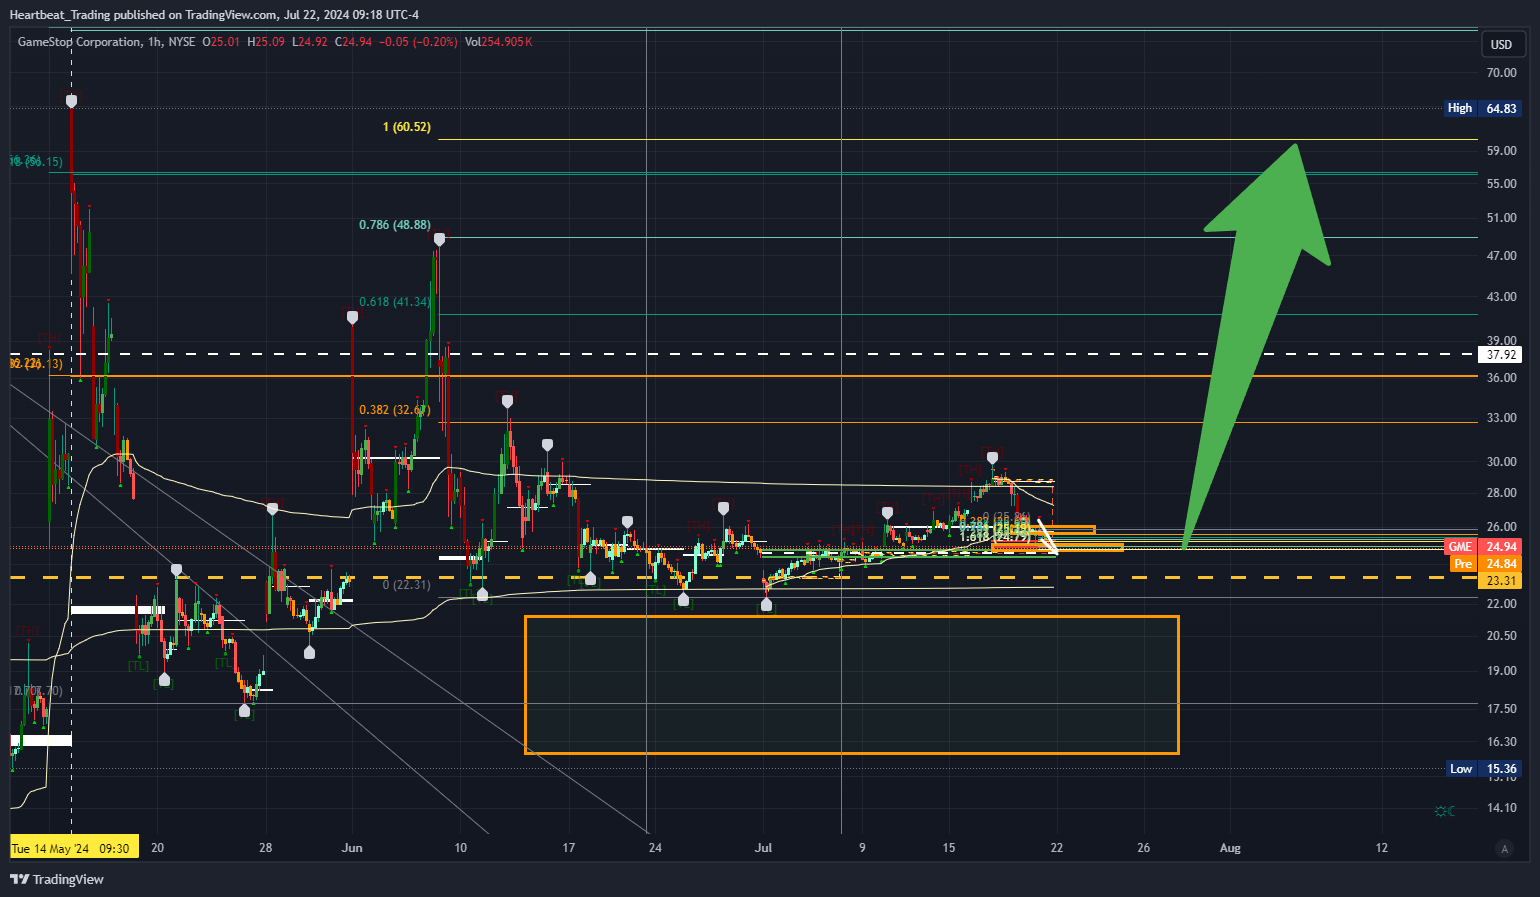Click the C24.94 close price value
Image resolution: width=1540 pixels, height=897 pixels.
(x=353, y=42)
